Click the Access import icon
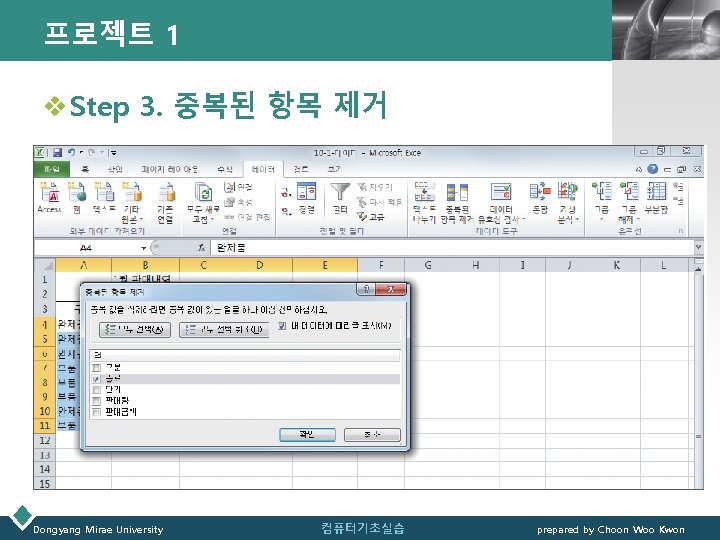The height and width of the screenshot is (540, 720). coord(50,192)
